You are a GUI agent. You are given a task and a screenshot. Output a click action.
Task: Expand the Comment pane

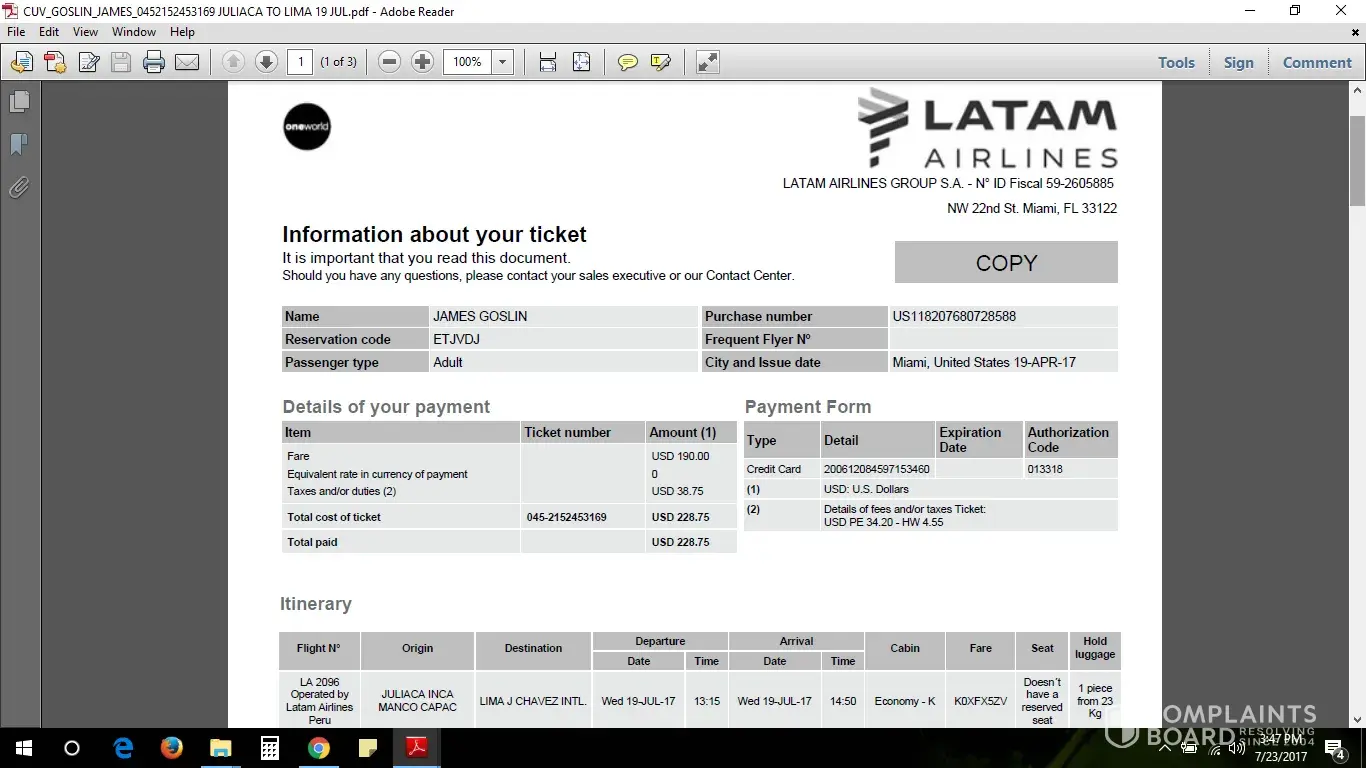(1317, 62)
